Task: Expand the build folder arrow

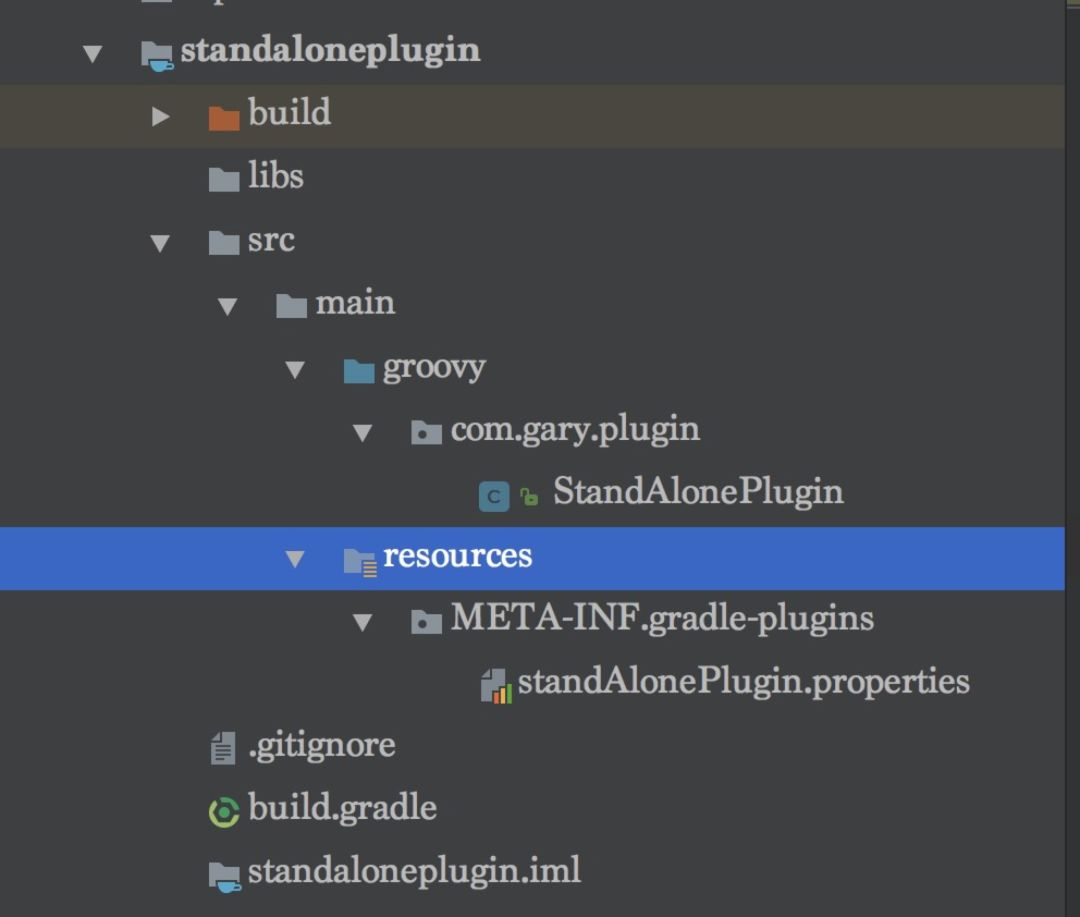Action: [x=160, y=116]
